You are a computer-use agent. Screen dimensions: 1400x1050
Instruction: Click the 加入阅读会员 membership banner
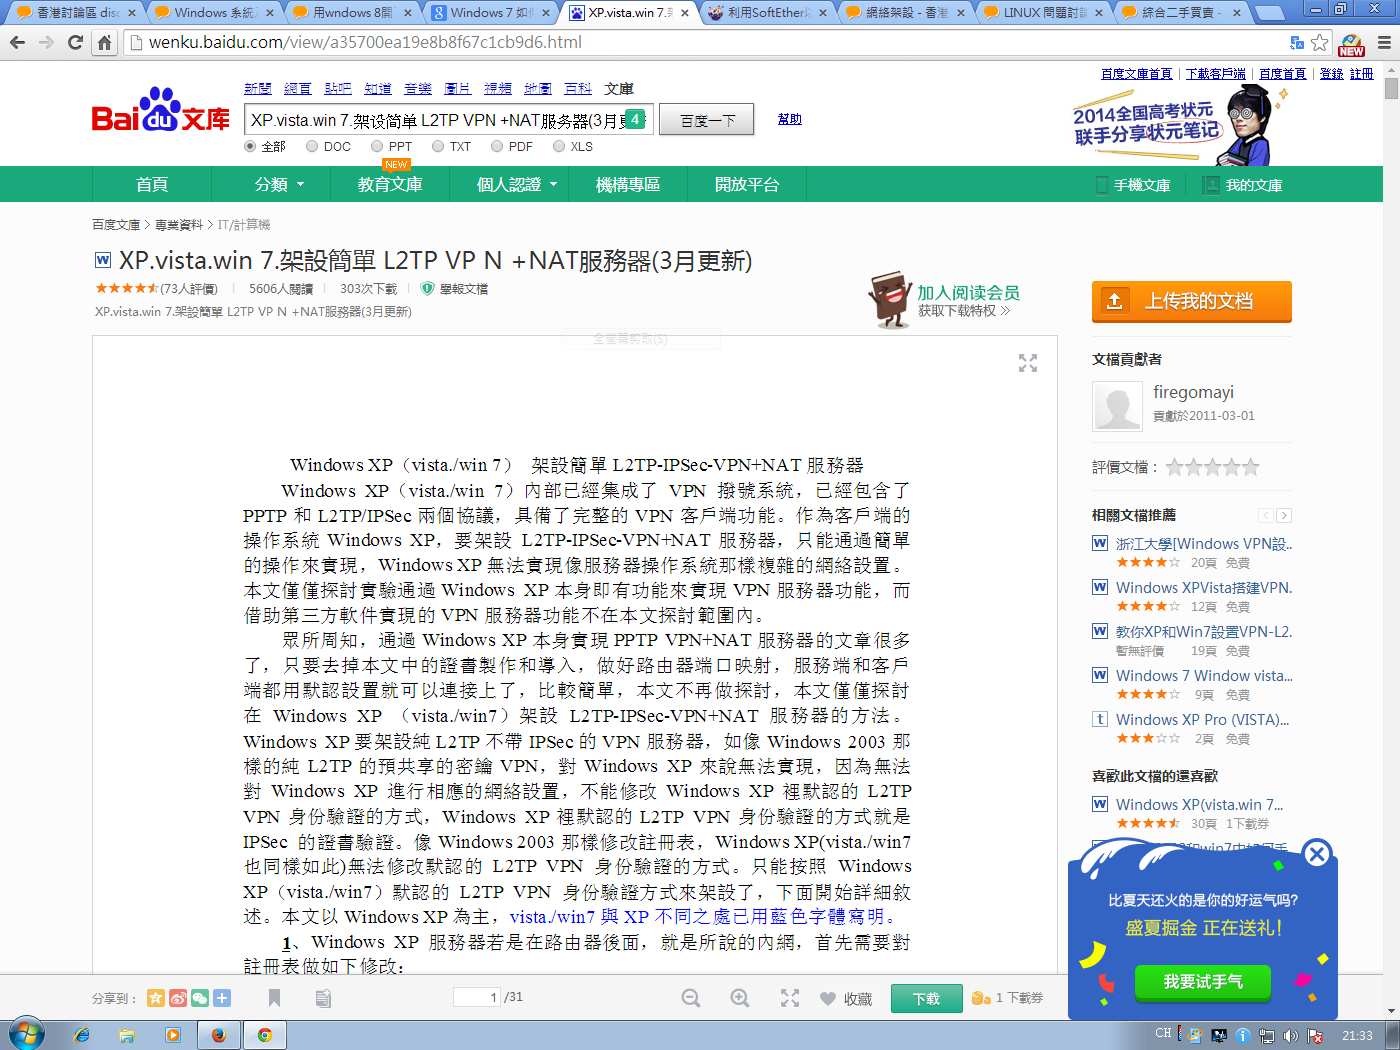tap(945, 299)
